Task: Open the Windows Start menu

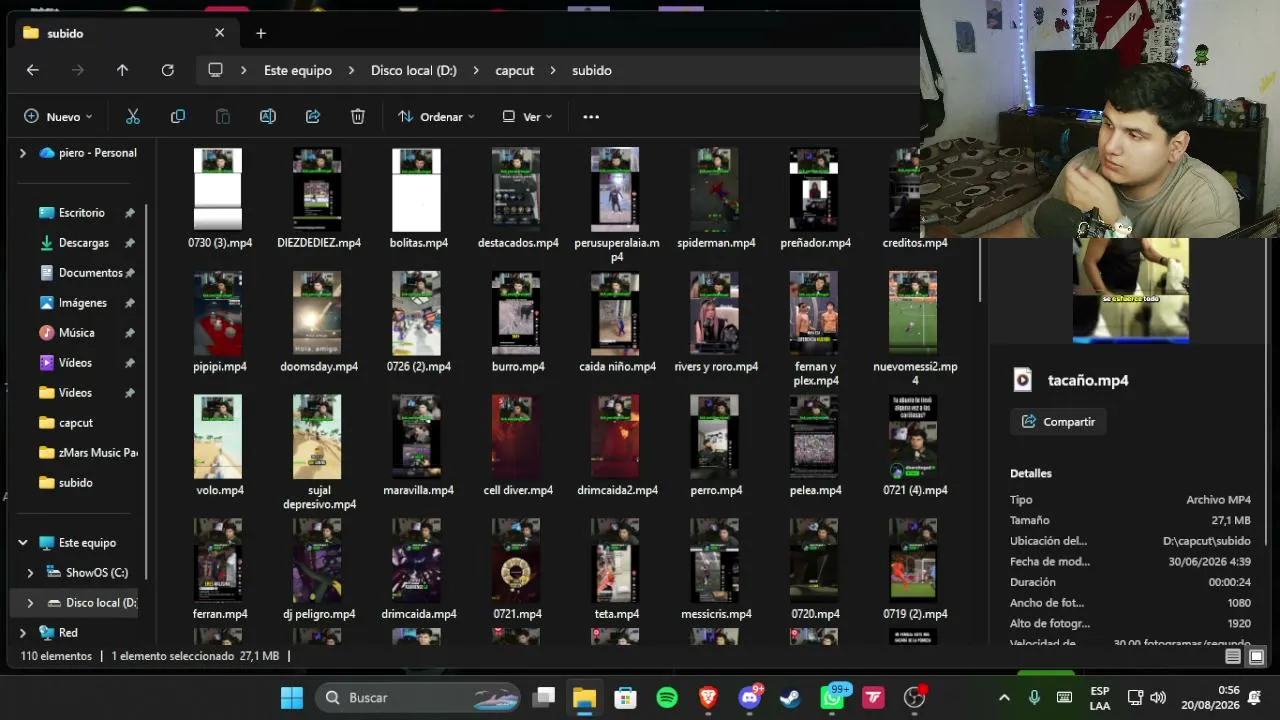Action: click(292, 697)
